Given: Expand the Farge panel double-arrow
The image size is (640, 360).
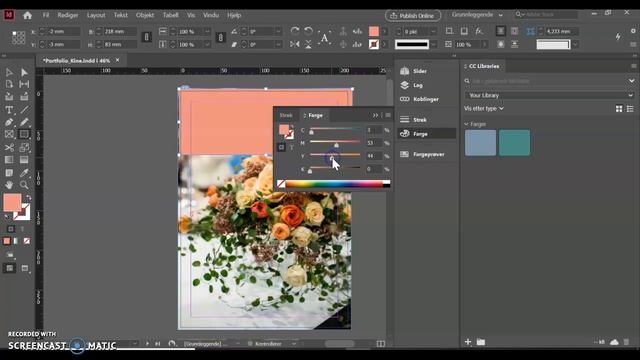Looking at the screenshot, I should tap(375, 116).
